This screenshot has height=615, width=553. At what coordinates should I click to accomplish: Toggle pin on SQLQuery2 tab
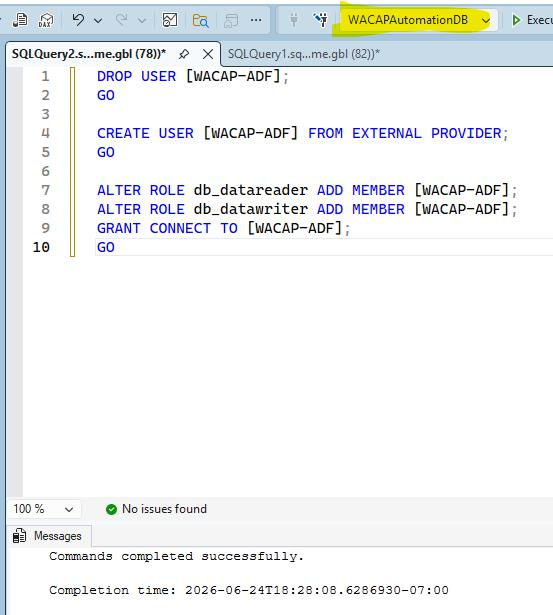[x=184, y=54]
